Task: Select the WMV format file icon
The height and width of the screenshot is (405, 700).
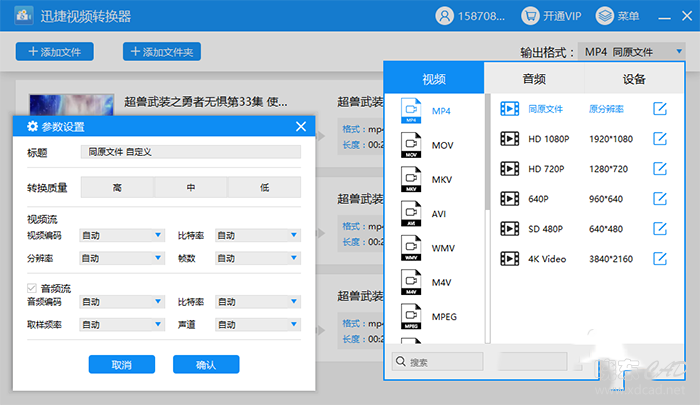Action: (x=411, y=248)
